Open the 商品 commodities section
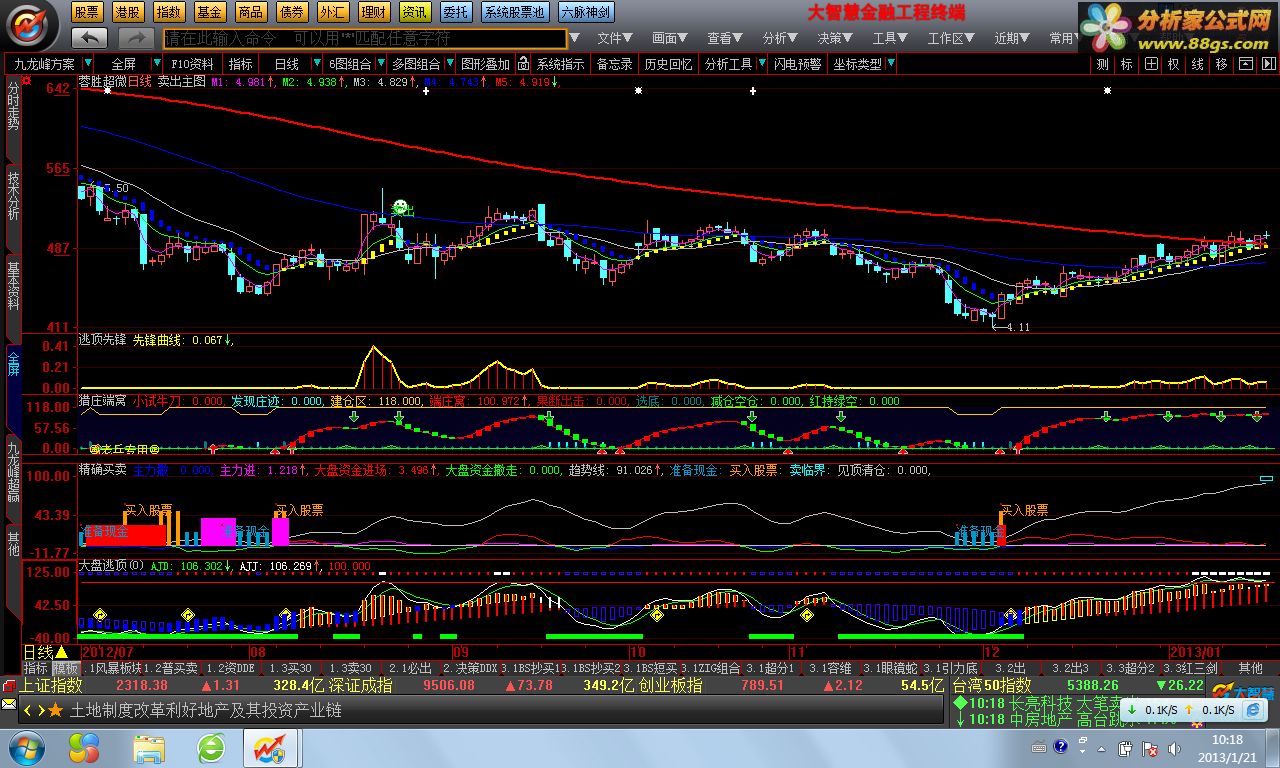The width and height of the screenshot is (1280, 768). pos(250,12)
